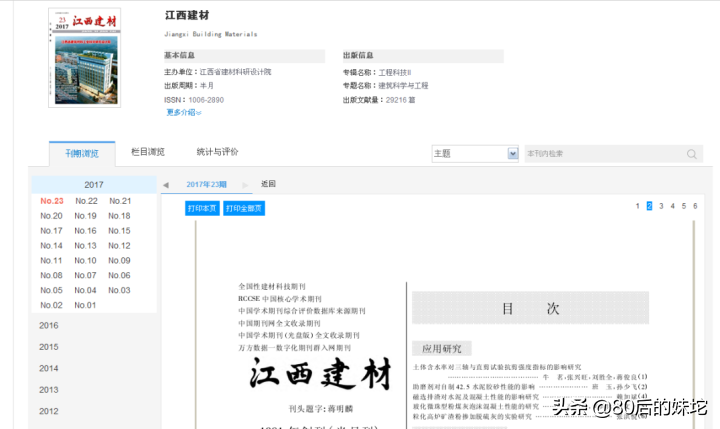Click the search magnifier icon
Viewport: 720px width, 429px height.
(x=692, y=154)
